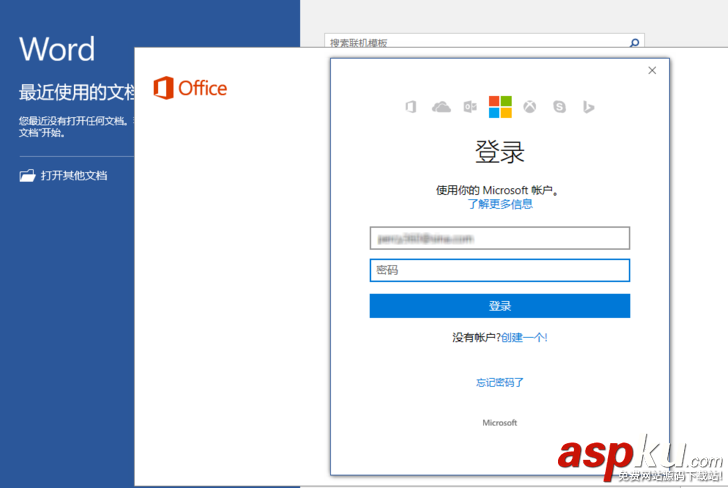The height and width of the screenshot is (488, 728).
Task: Click the 登录 heading text
Action: (x=500, y=152)
